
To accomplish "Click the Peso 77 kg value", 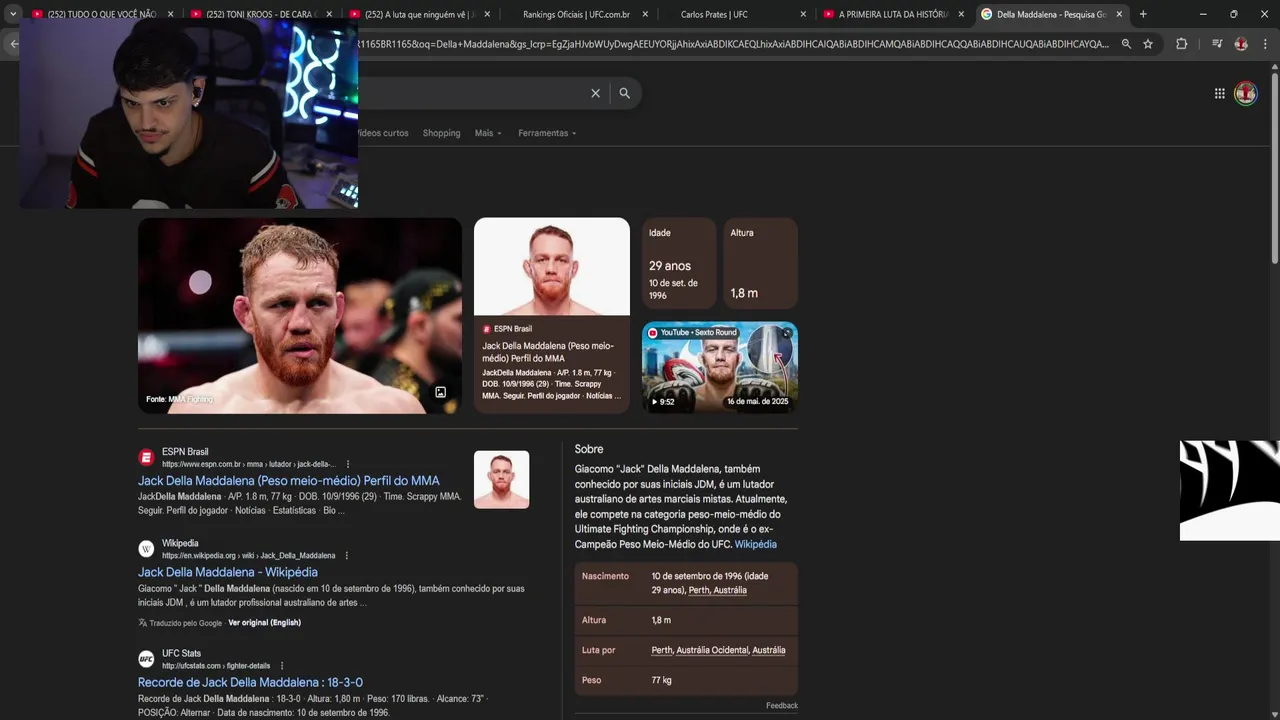I will 661,680.
